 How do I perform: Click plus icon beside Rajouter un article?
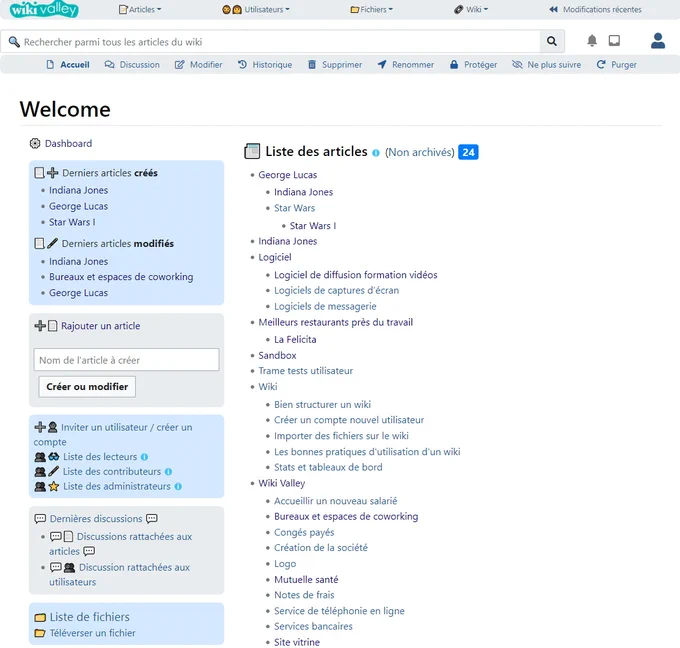(x=40, y=326)
